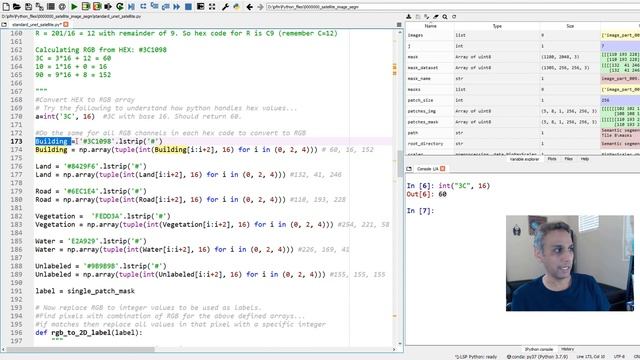The image size is (640, 360).
Task: Browse editor tabs icon
Action: [x=4, y=24]
